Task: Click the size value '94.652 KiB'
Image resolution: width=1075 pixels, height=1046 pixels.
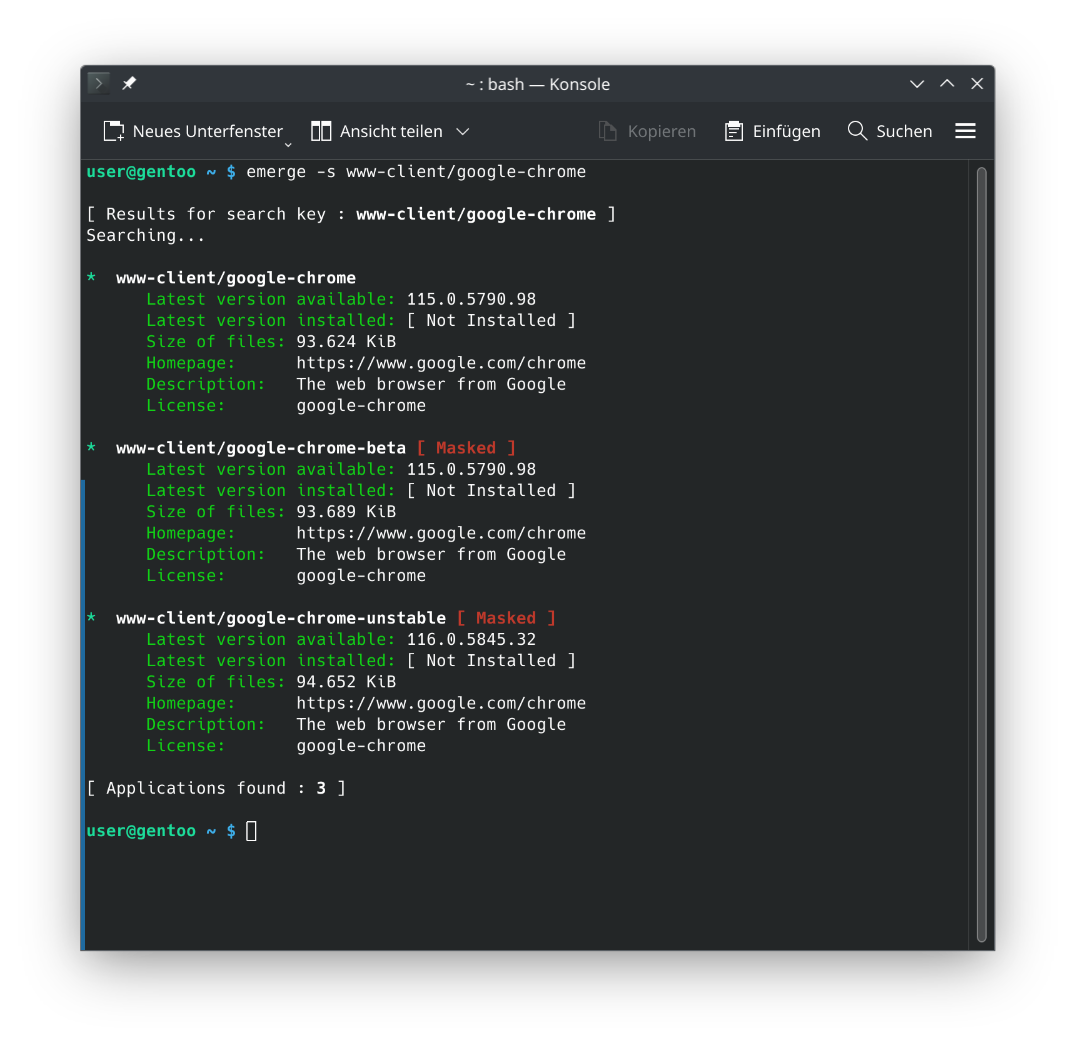Action: (x=346, y=681)
